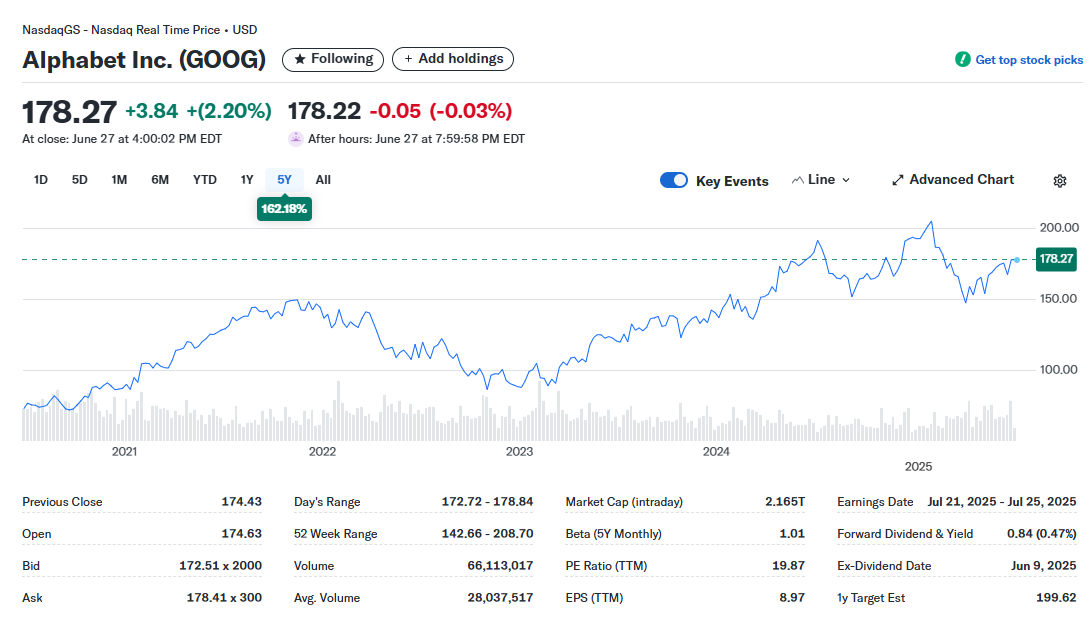Click the Earnings Date value

pyautogui.click(x=1001, y=501)
